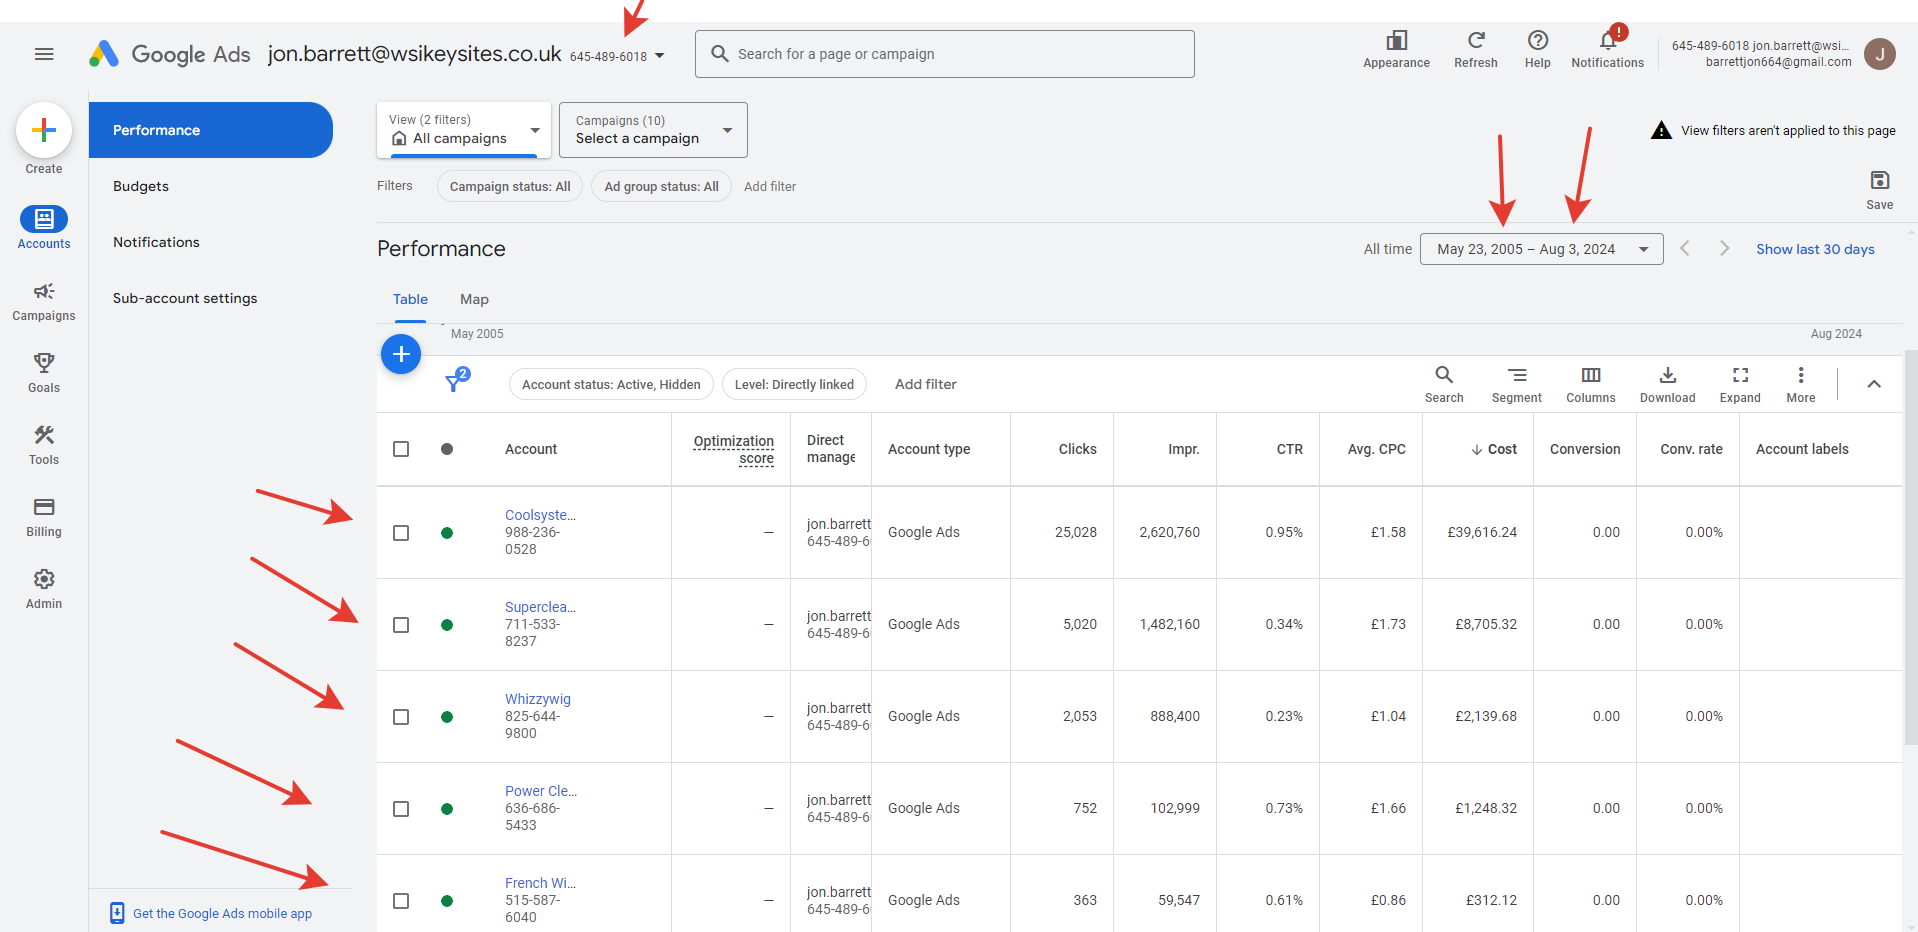Select Performance in the side menu
1918x932 pixels.
pos(211,130)
